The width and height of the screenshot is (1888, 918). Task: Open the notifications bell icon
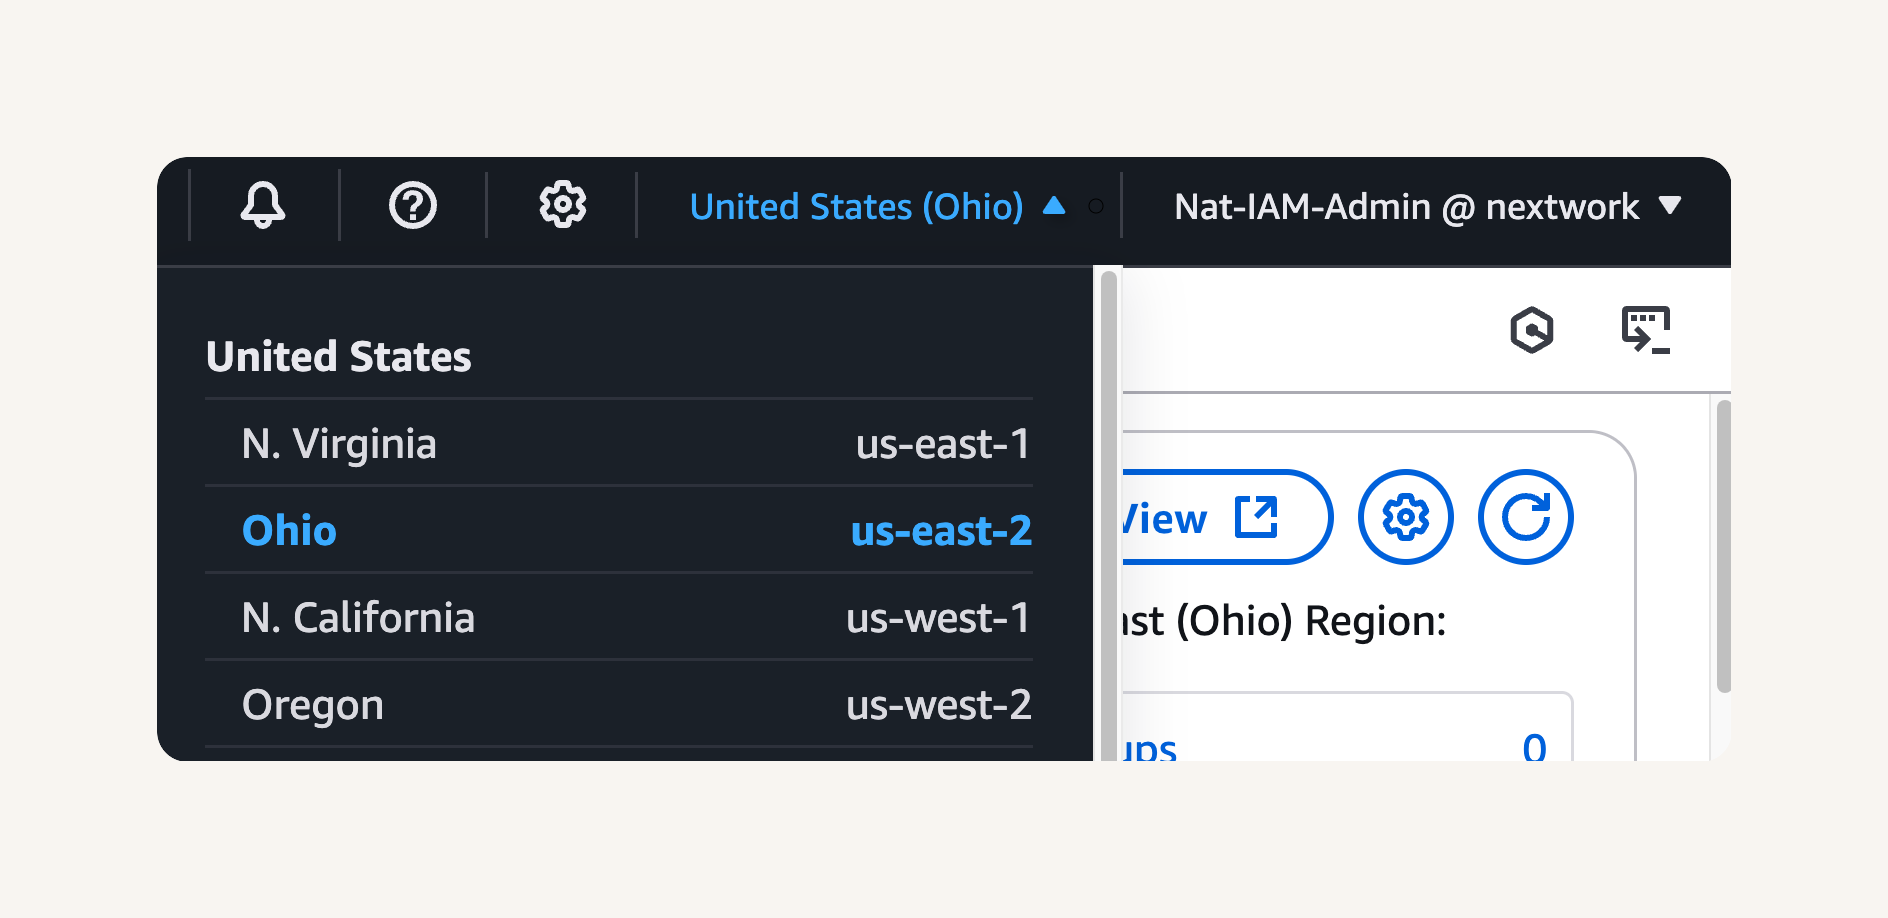pos(263,205)
